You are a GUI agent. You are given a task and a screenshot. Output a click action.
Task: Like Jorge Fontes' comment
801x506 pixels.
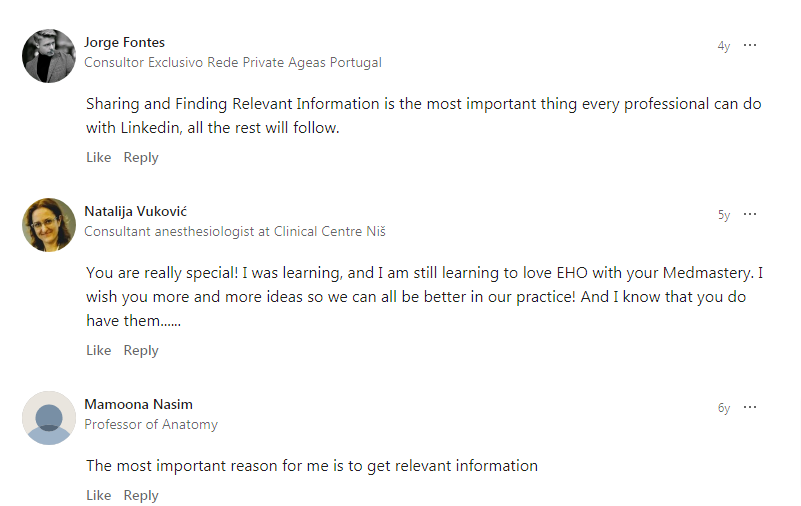pos(98,157)
